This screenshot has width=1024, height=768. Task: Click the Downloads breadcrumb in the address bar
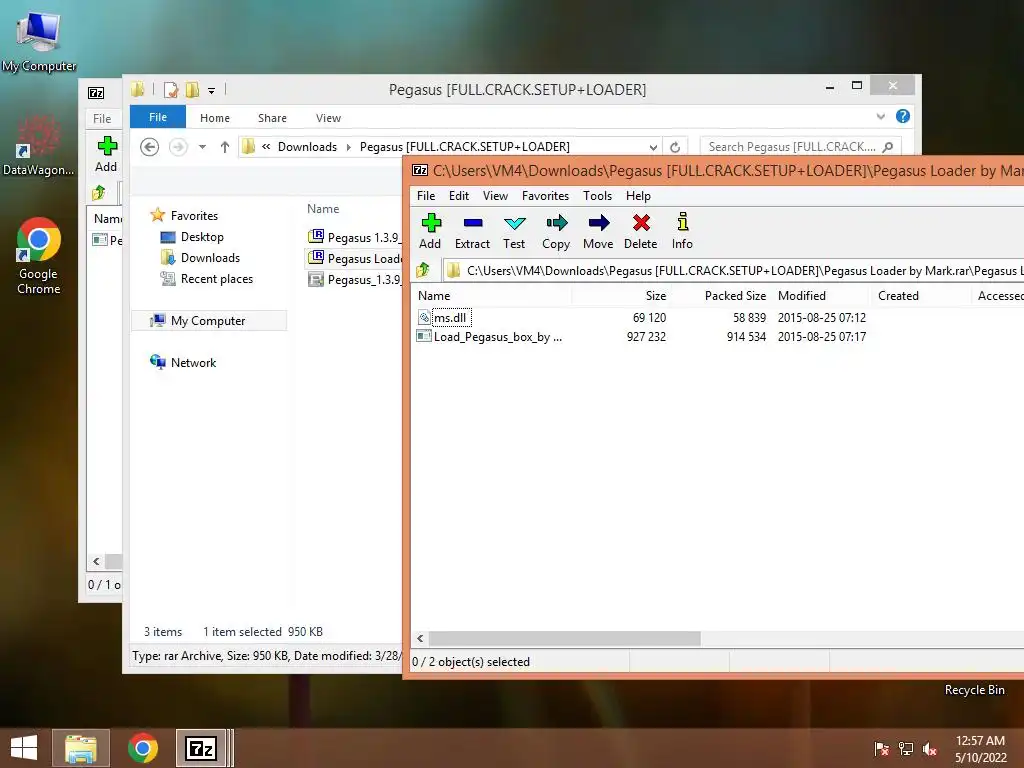307,147
